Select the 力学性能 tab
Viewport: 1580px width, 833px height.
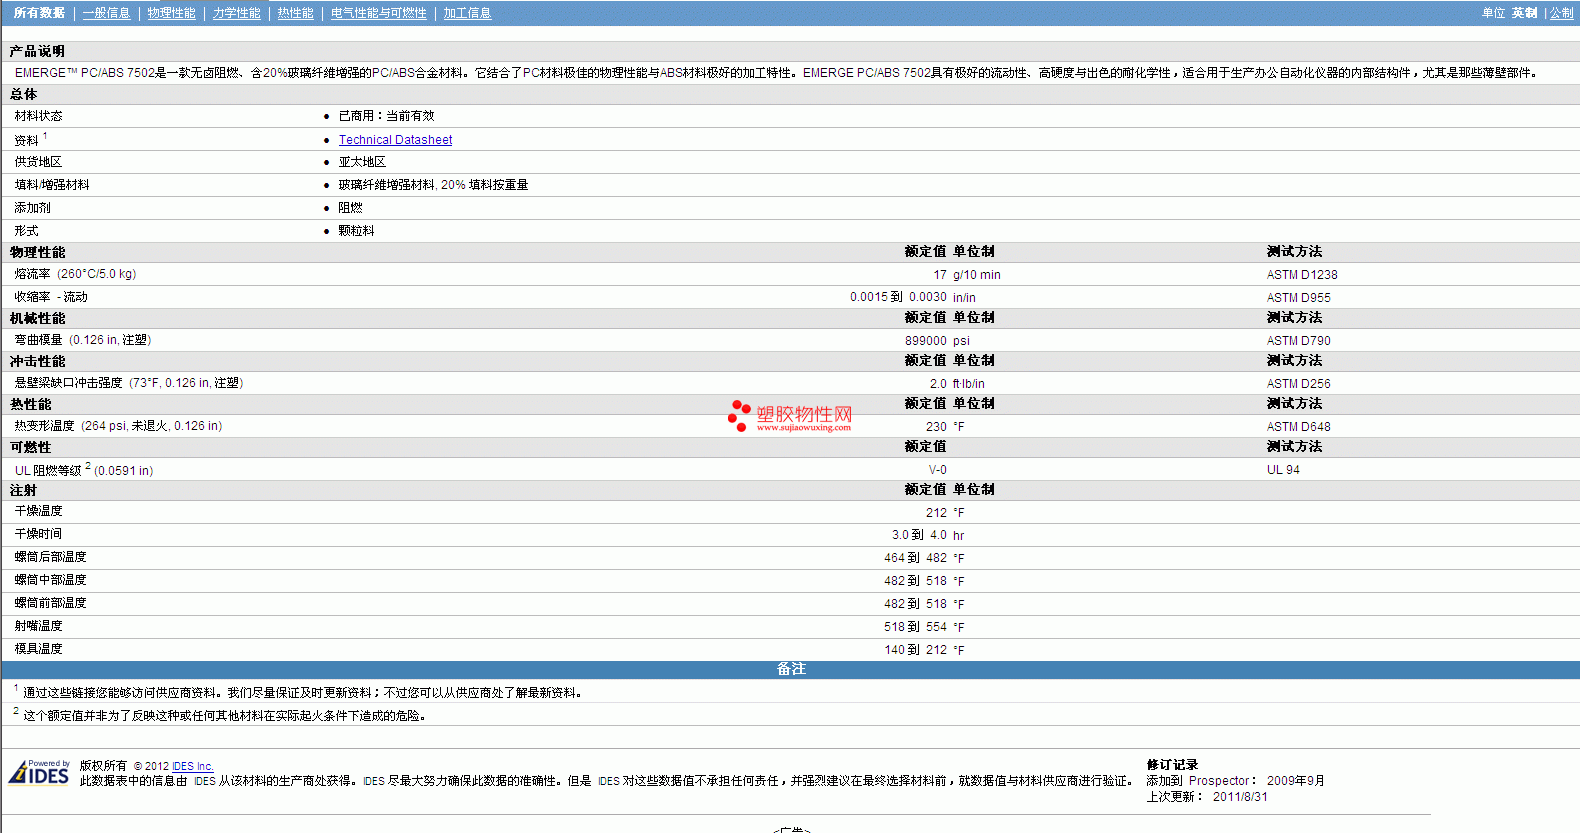(x=236, y=13)
